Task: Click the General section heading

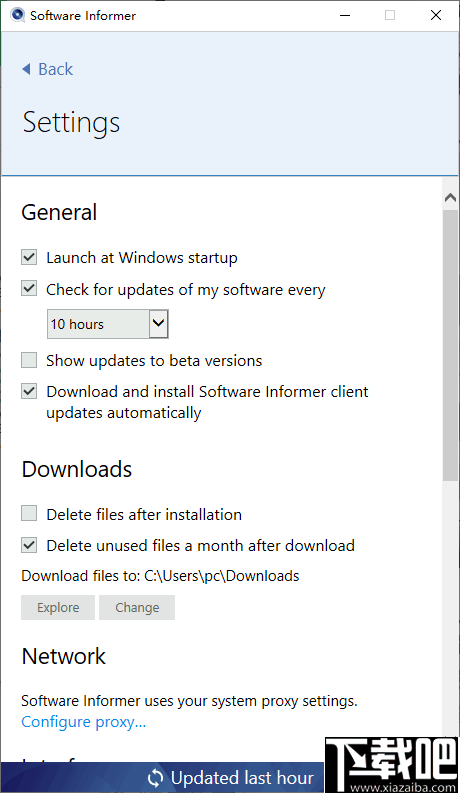Action: (x=59, y=212)
